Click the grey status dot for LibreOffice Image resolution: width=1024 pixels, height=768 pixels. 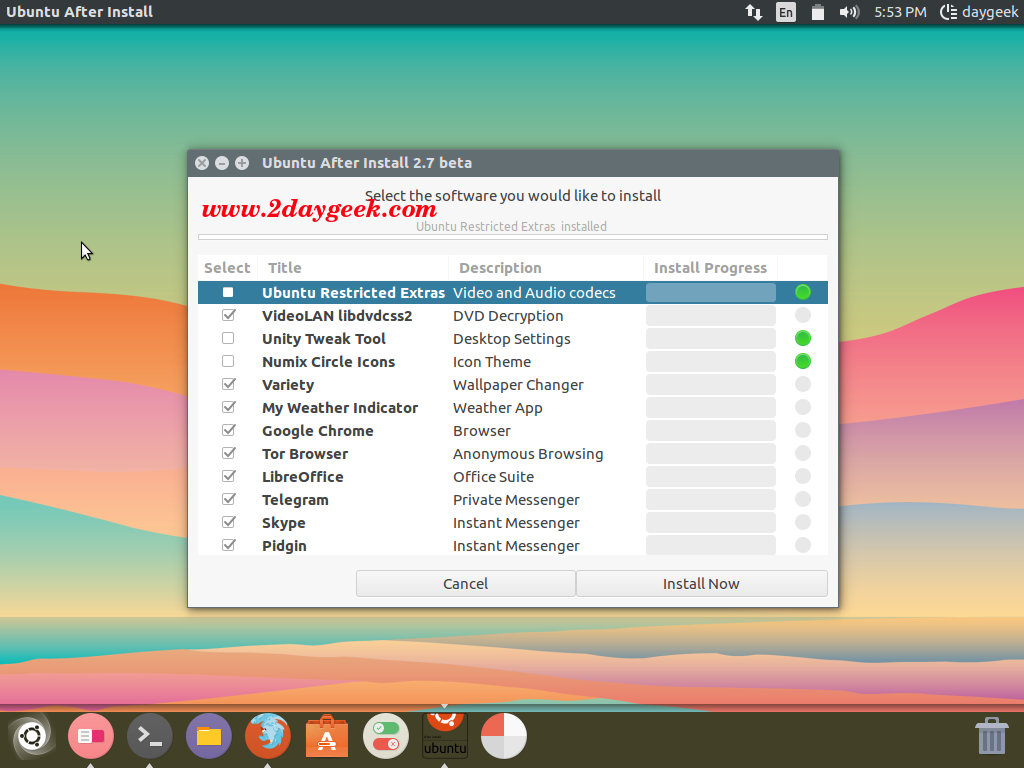[803, 476]
